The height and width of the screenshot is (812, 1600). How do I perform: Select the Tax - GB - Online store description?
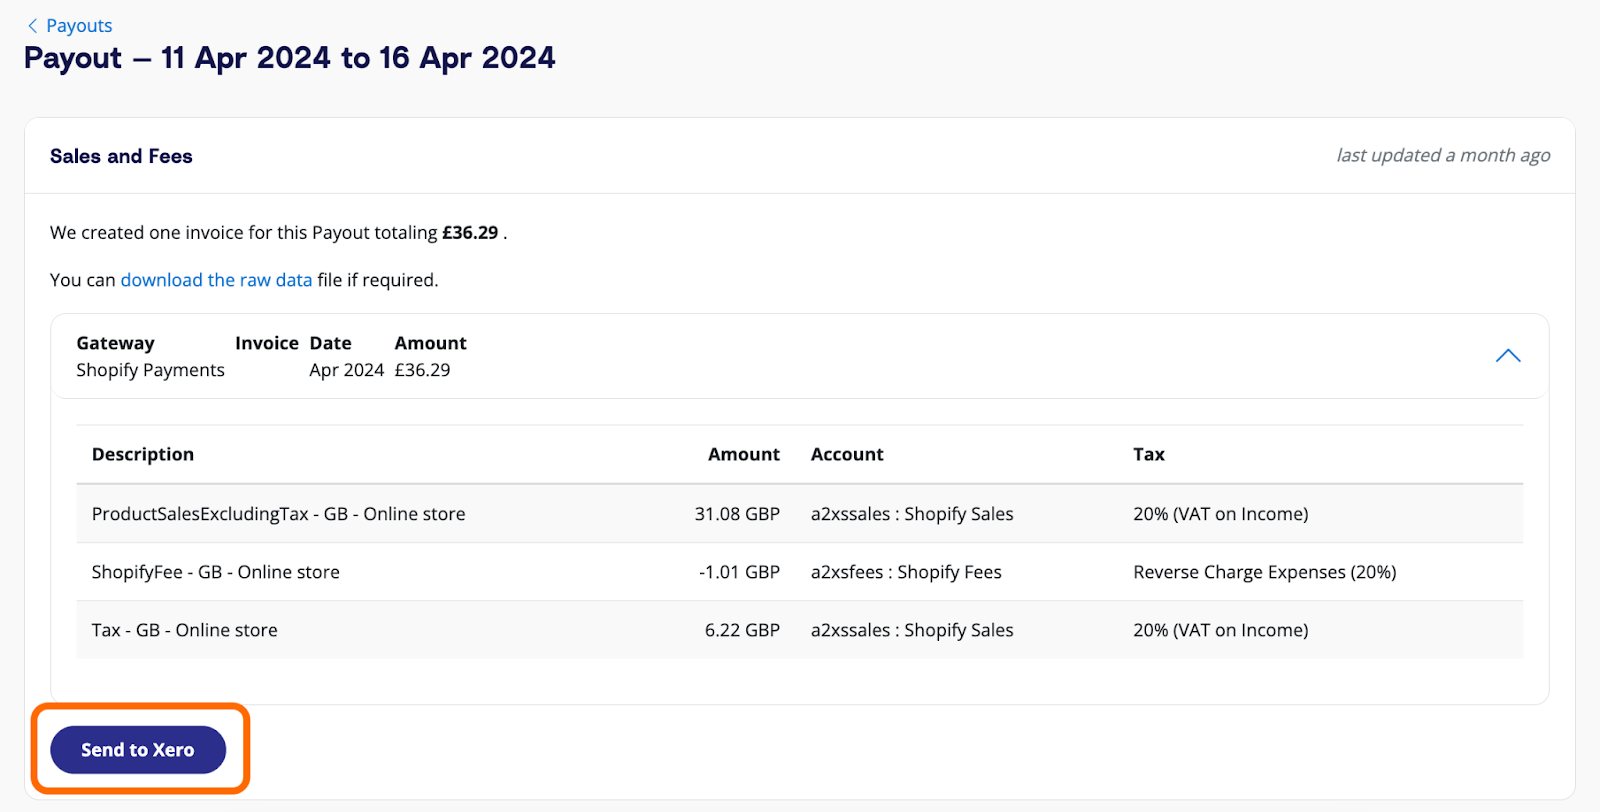point(185,630)
